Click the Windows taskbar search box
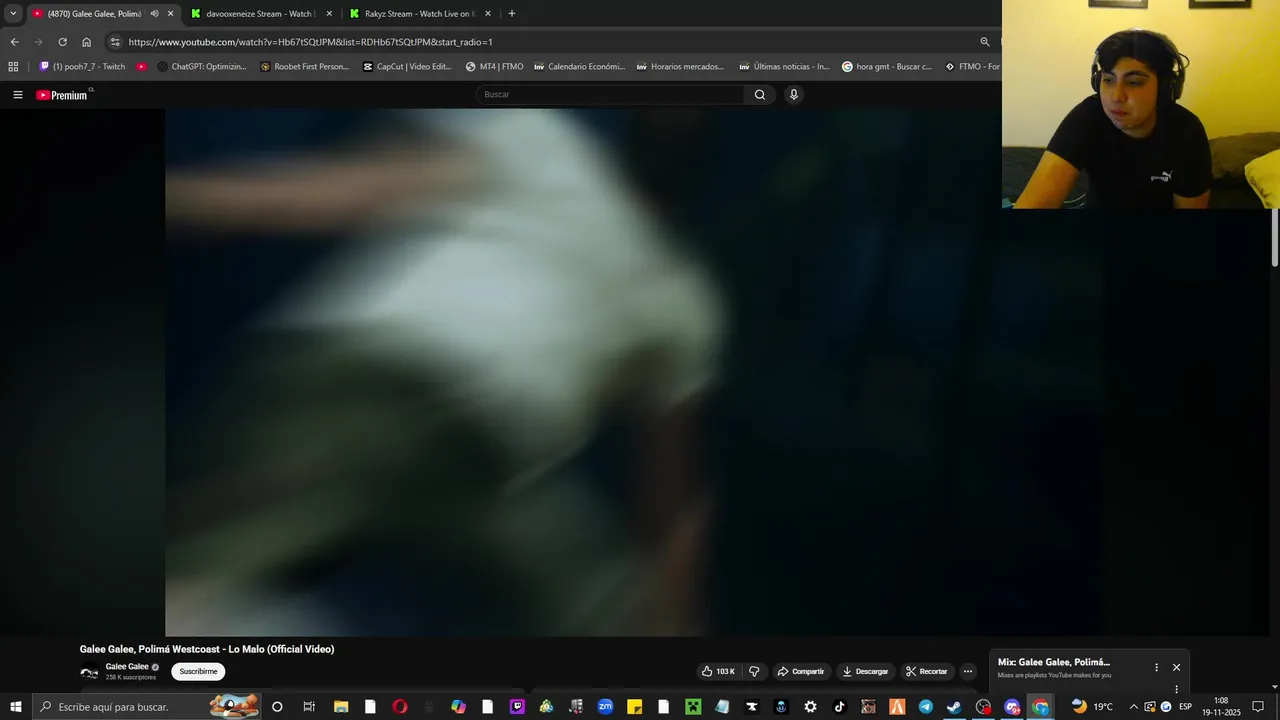Viewport: 1280px width, 720px height. coord(148,707)
